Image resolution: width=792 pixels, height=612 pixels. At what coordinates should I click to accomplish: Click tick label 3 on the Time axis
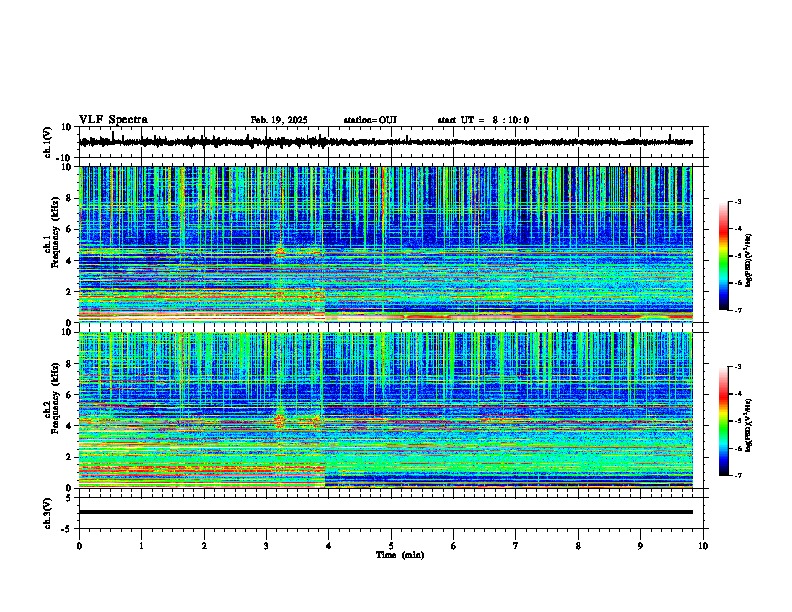[x=266, y=546]
